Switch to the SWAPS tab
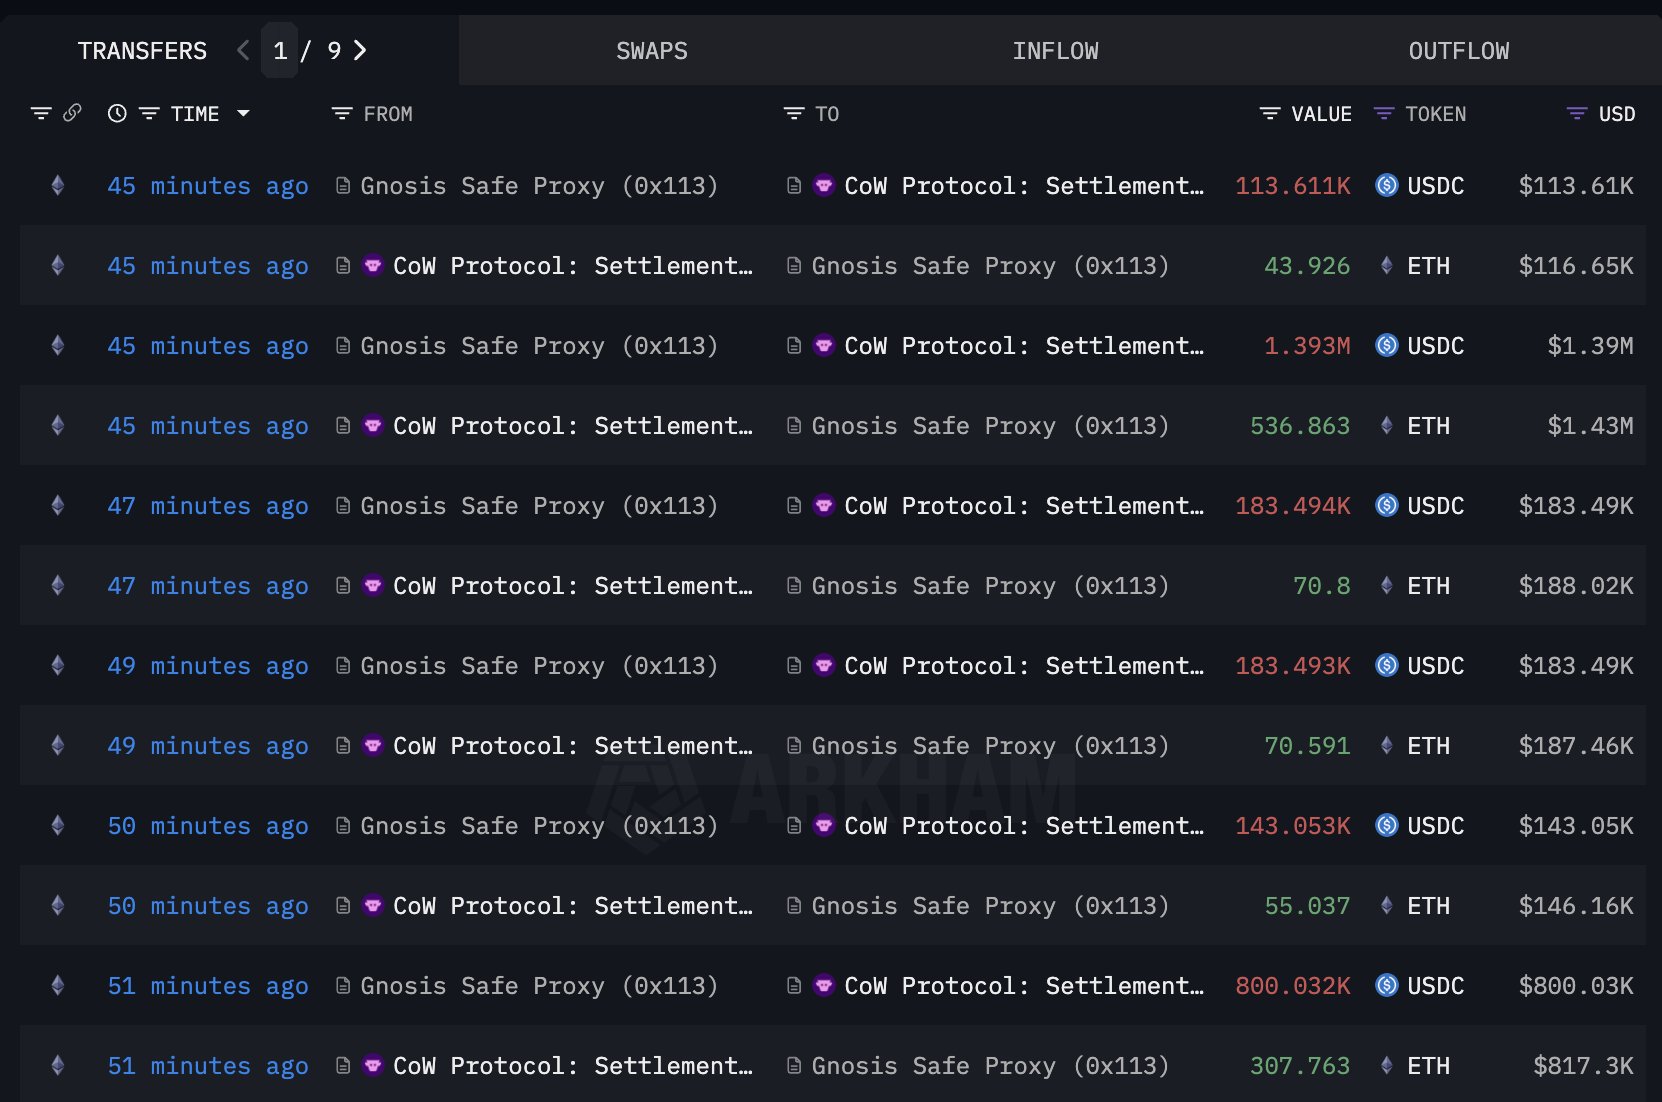 [x=652, y=51]
